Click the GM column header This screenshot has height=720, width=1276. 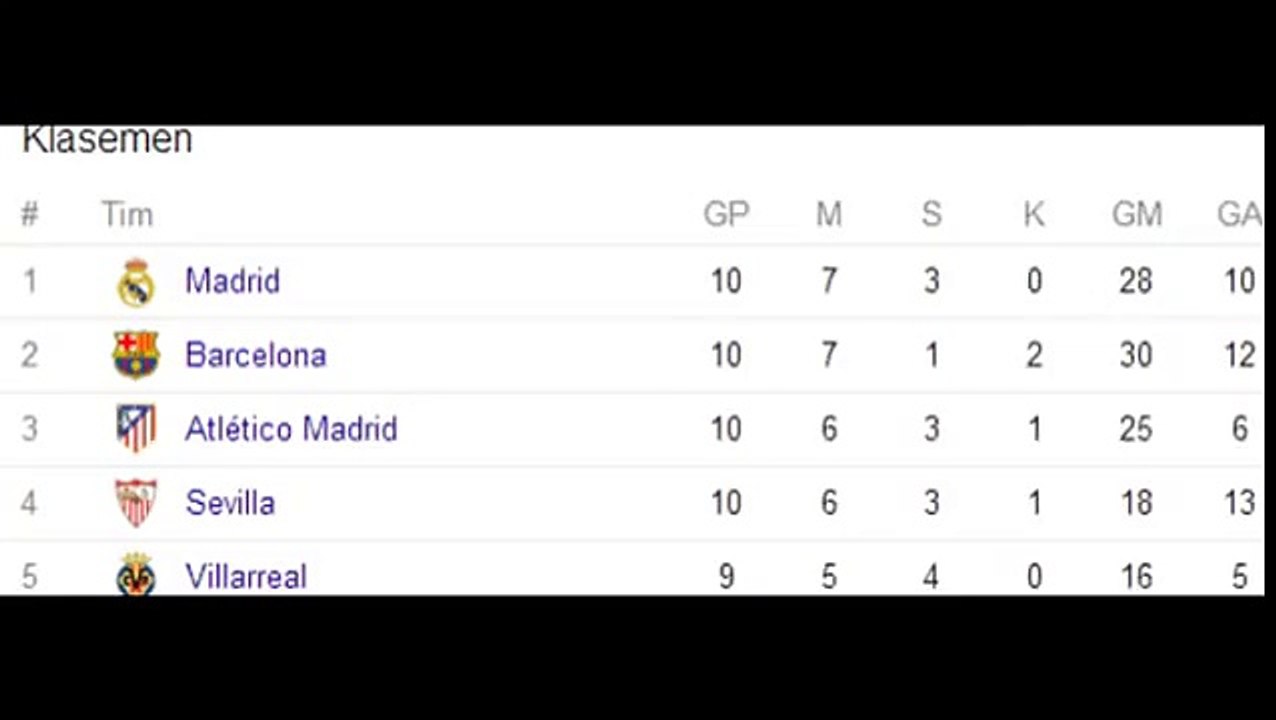point(1137,214)
